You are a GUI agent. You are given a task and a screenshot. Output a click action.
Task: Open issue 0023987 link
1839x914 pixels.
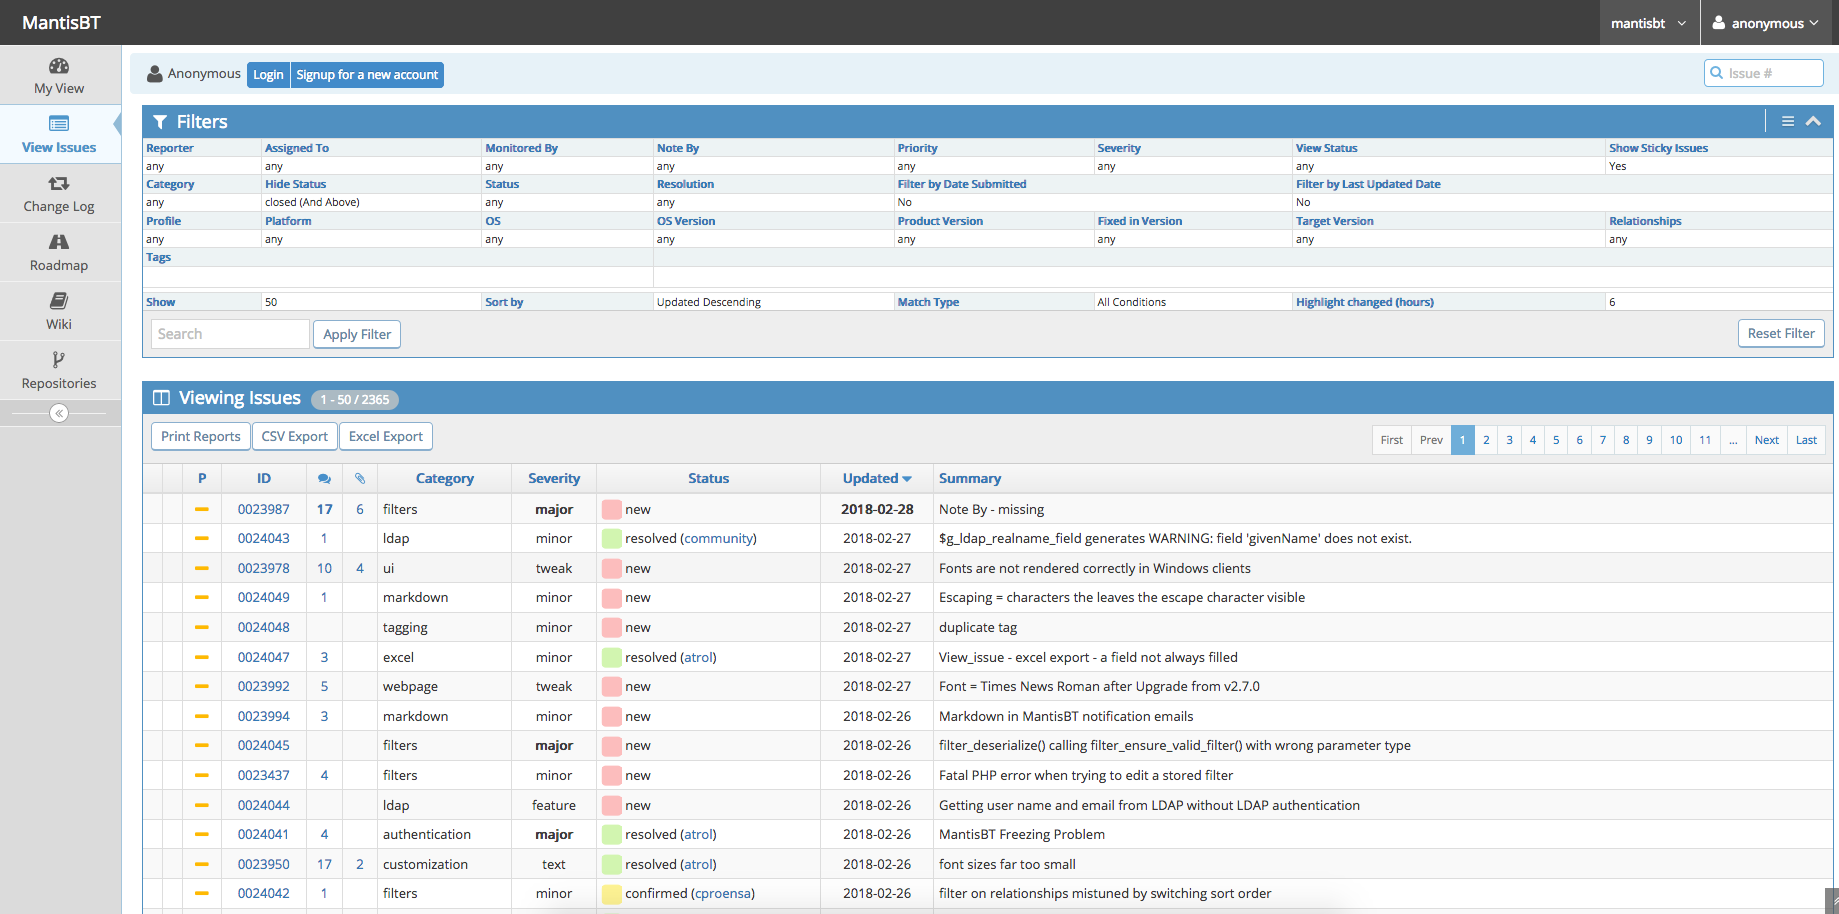pos(263,509)
